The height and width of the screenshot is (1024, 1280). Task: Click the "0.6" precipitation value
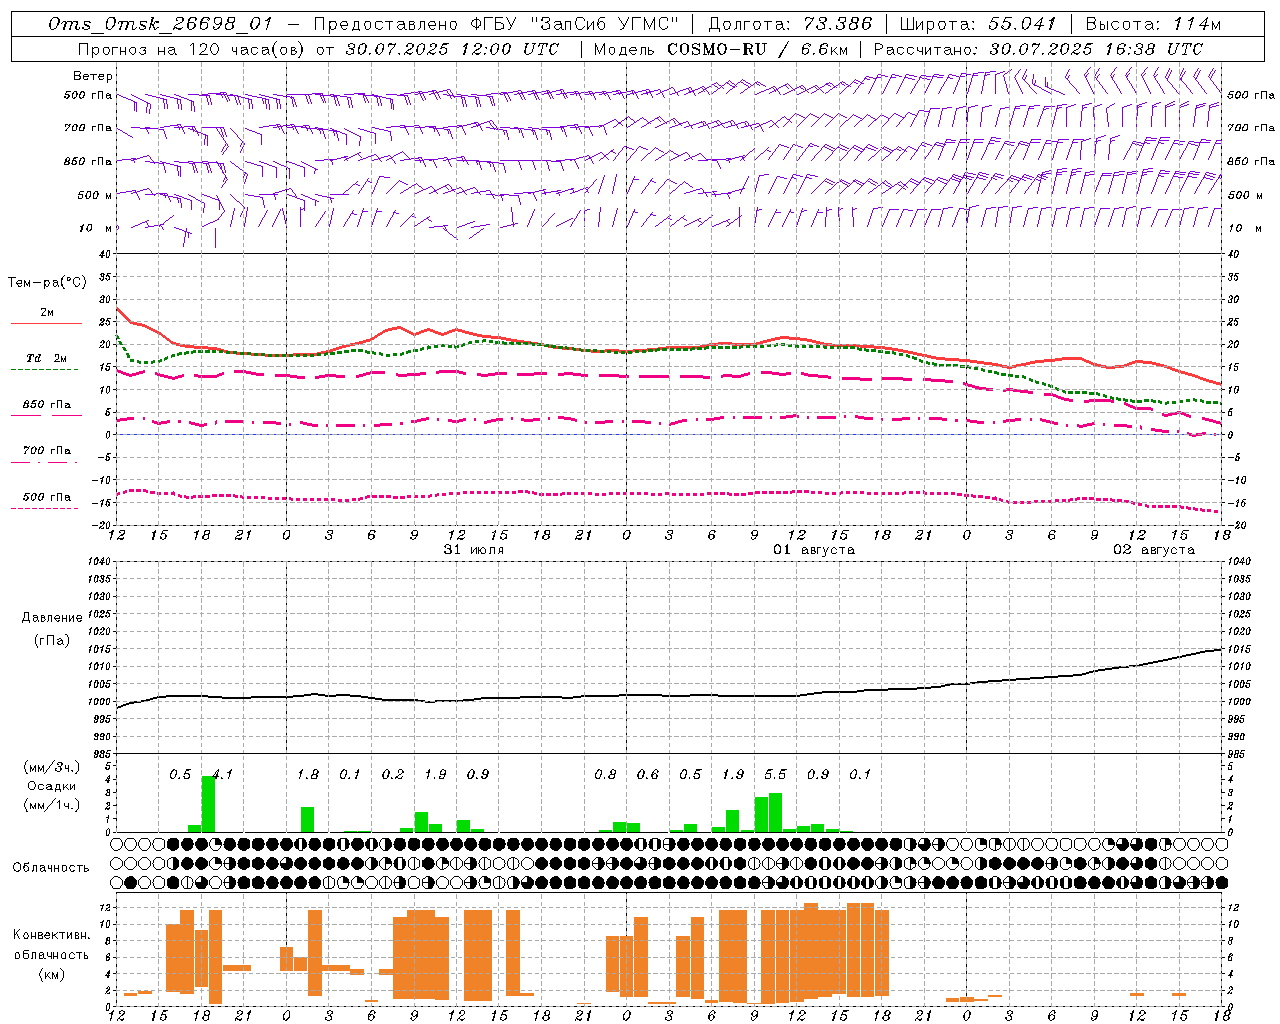click(648, 774)
